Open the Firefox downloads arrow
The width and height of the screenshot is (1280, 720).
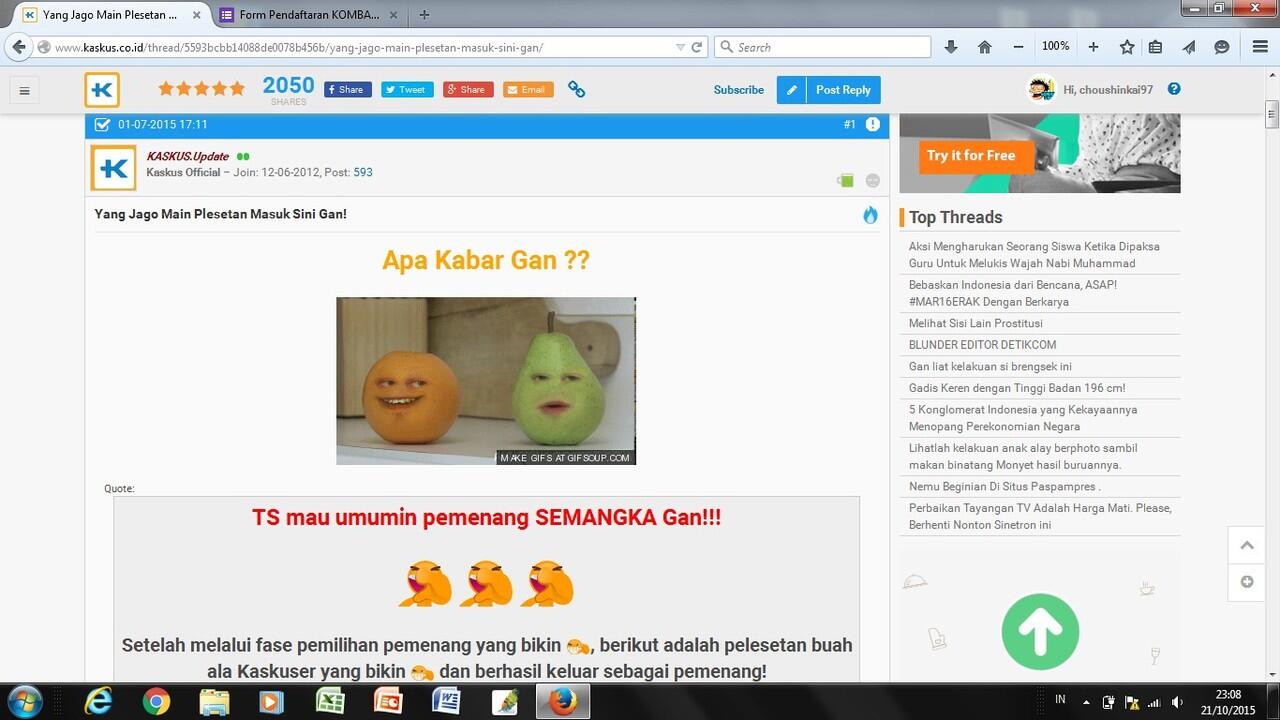coord(951,47)
